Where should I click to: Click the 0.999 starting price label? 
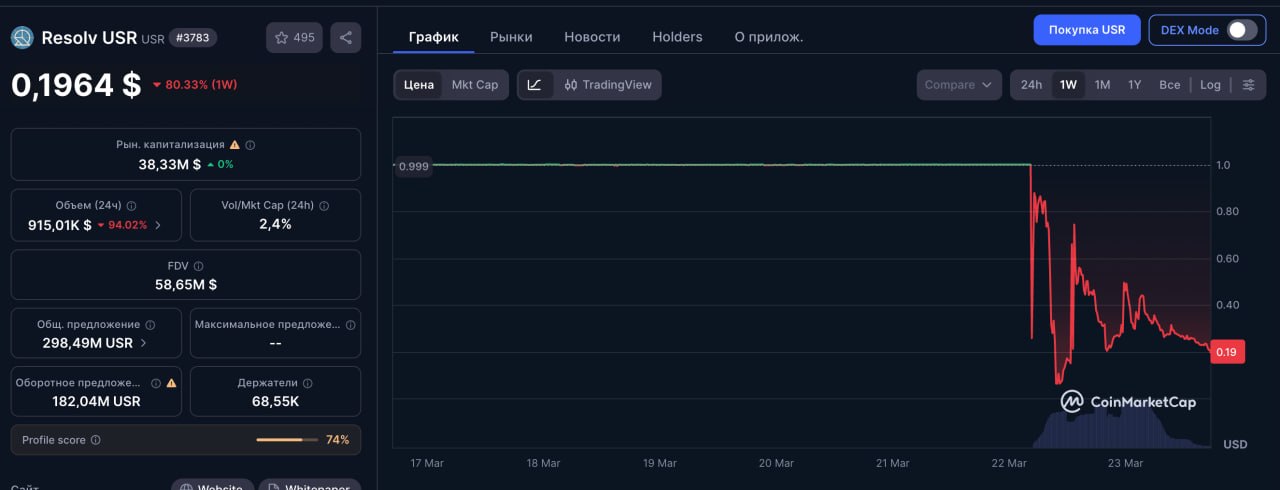pyautogui.click(x=413, y=166)
